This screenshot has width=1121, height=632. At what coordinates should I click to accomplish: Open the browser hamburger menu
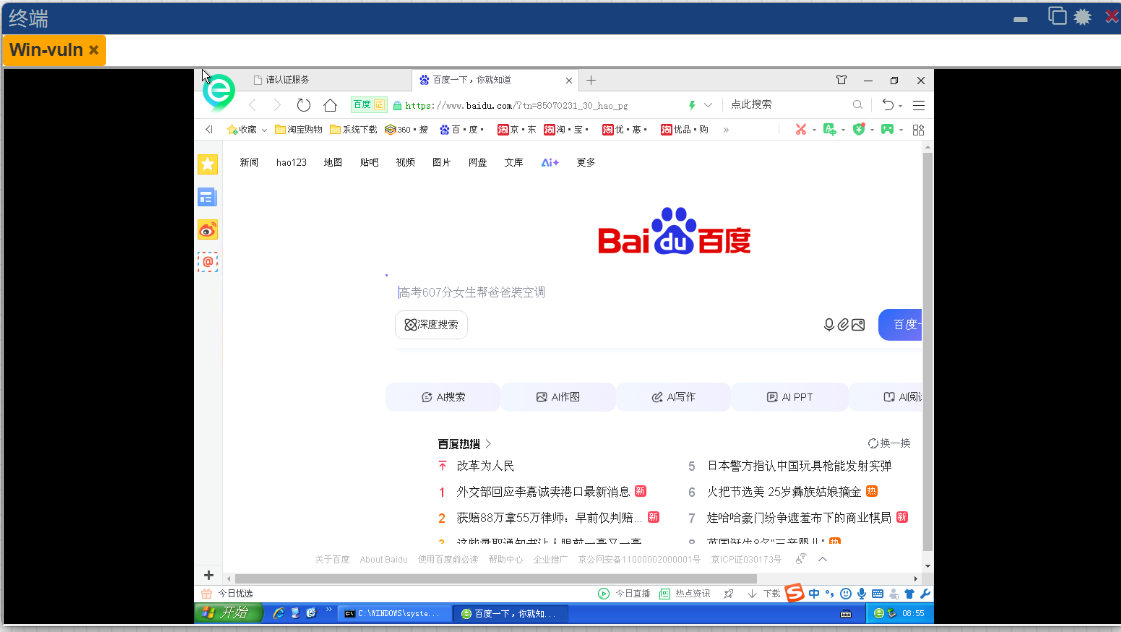pos(919,105)
